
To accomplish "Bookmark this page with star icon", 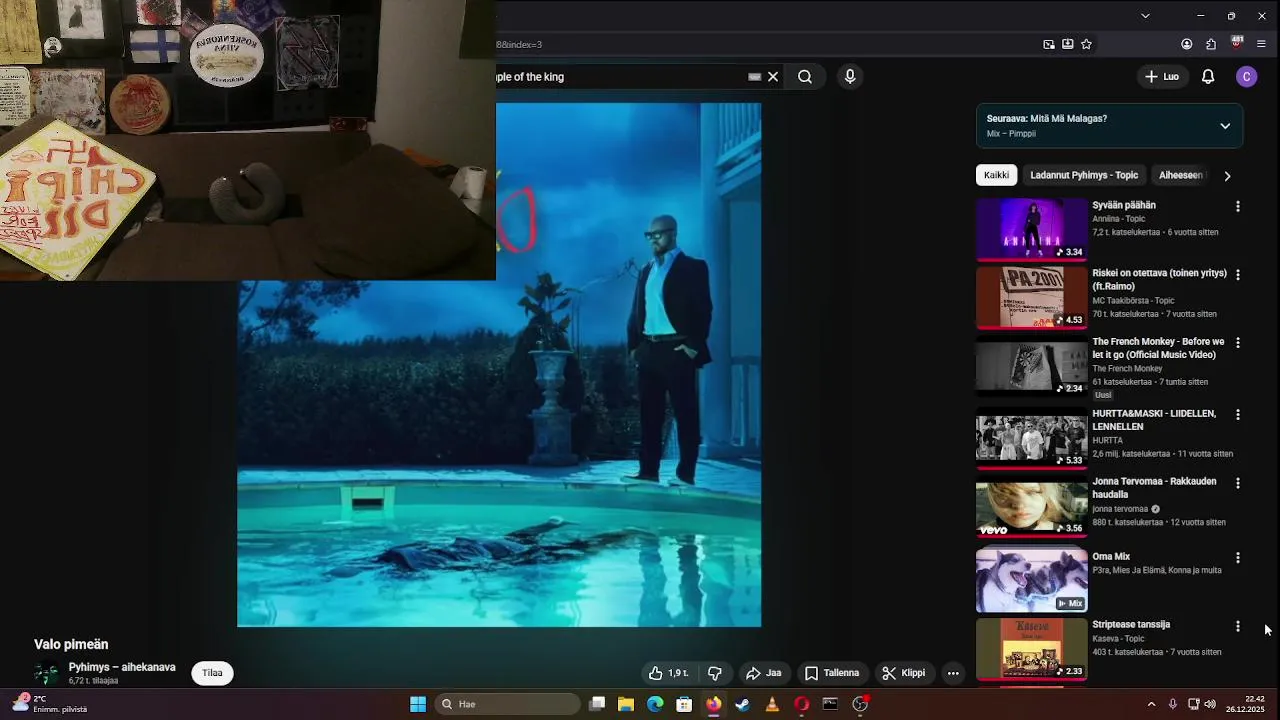I will (x=1086, y=44).
